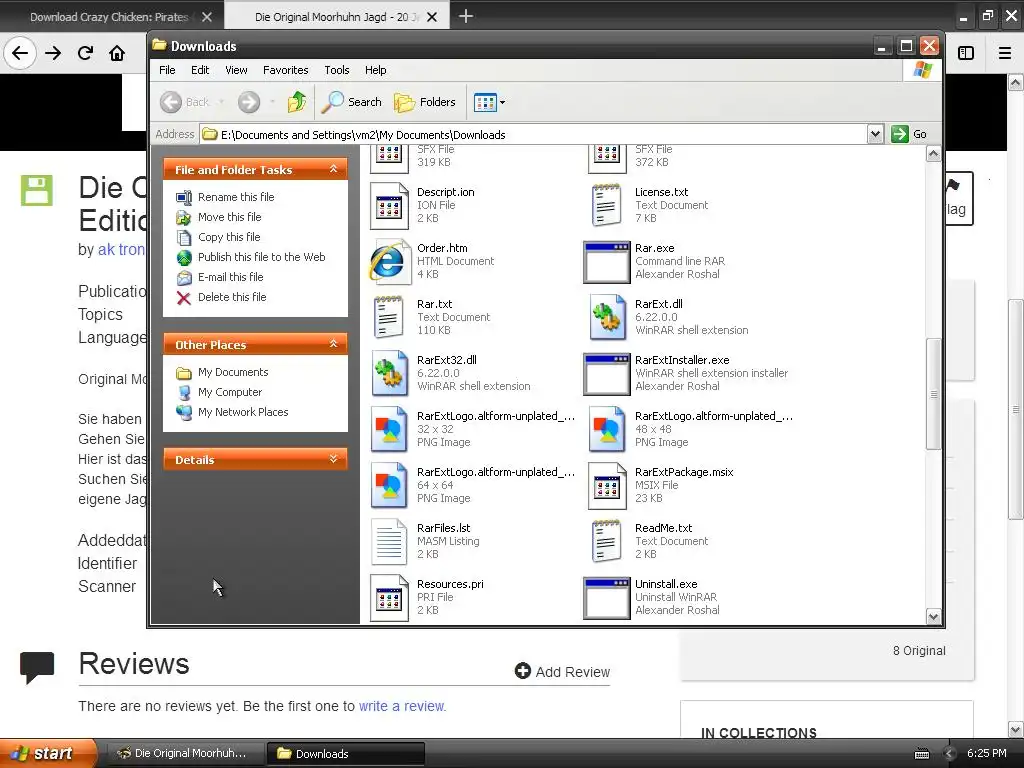Select the Rar.exe file icon
This screenshot has width=1024, height=768.
[x=607, y=263]
